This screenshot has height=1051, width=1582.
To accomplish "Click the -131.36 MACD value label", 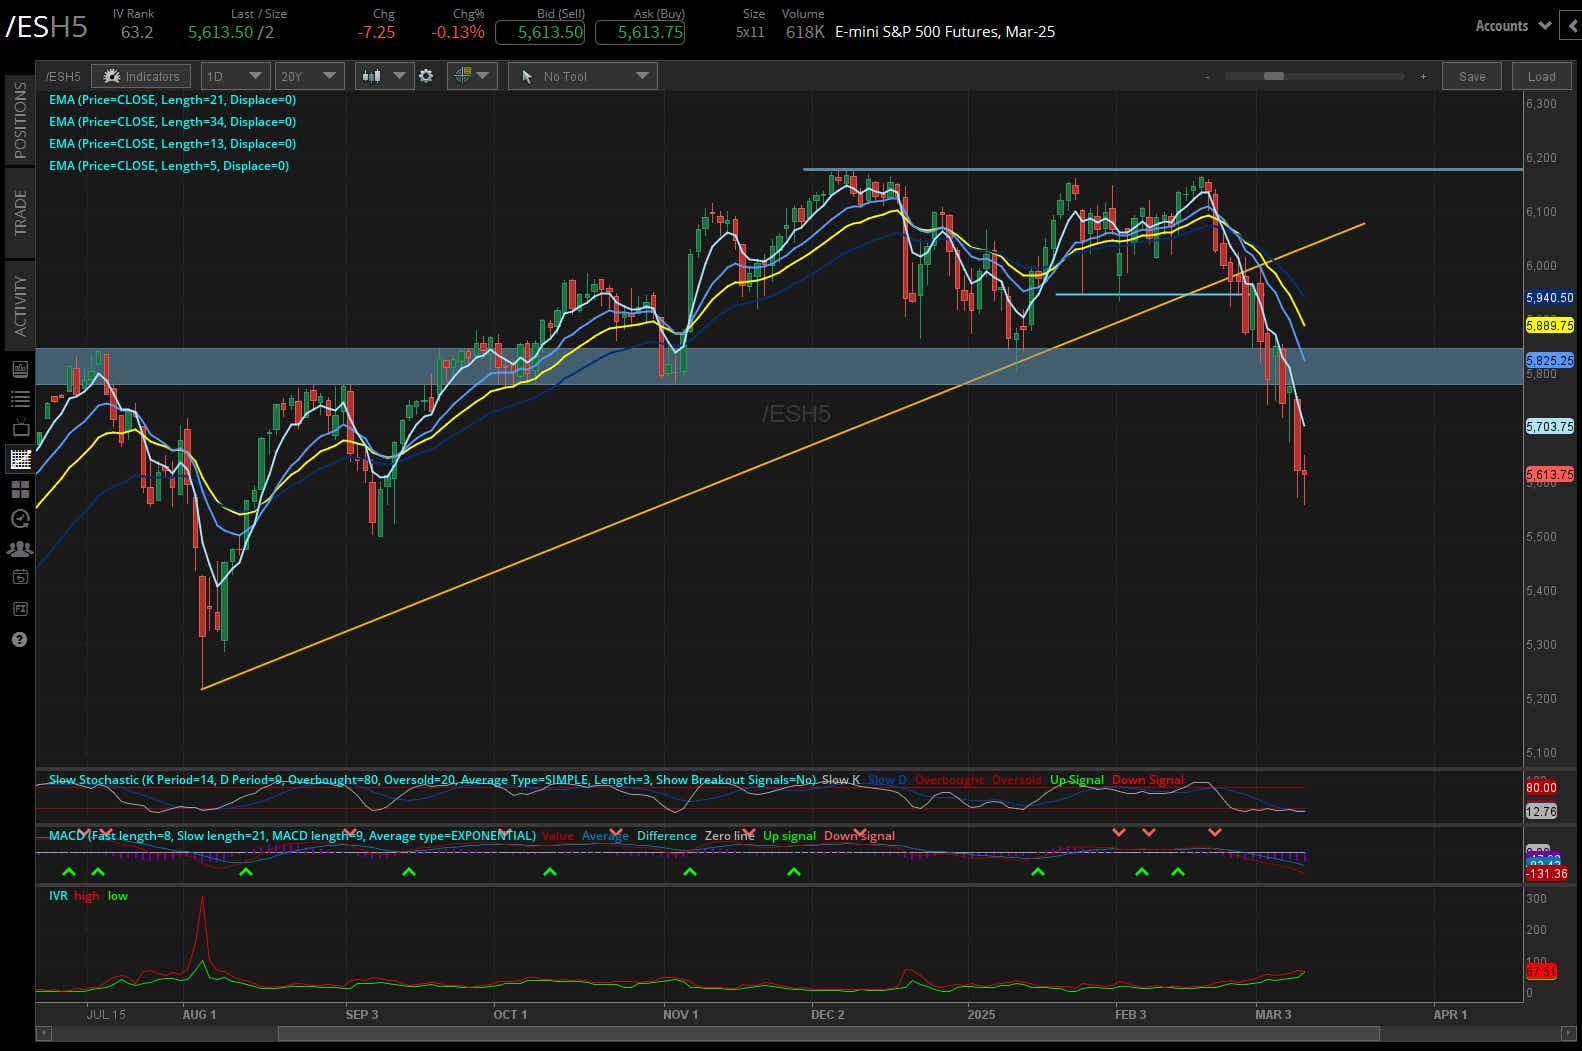I will [x=1546, y=874].
